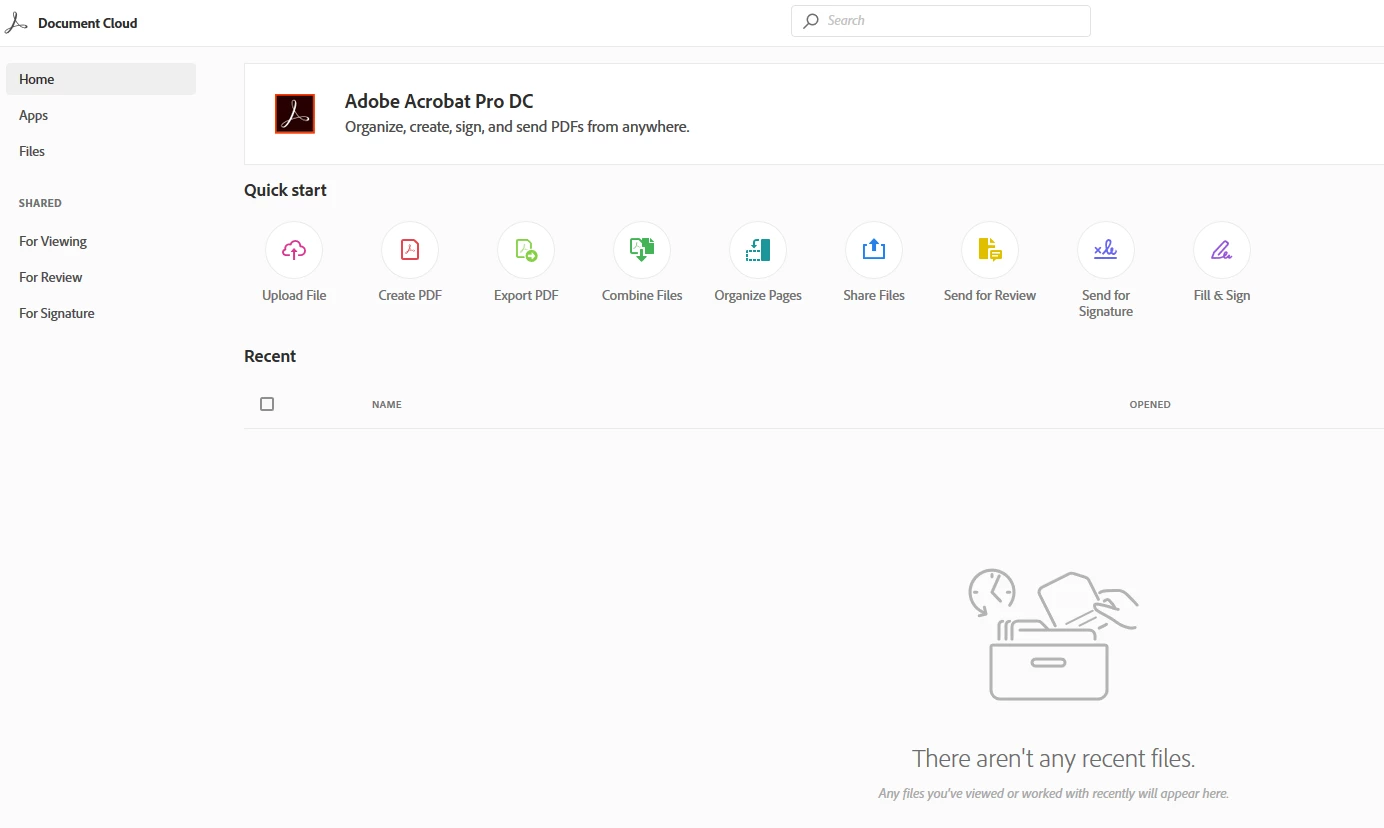Click the Send for Review label
Screen dimensions: 1384x828
point(990,296)
